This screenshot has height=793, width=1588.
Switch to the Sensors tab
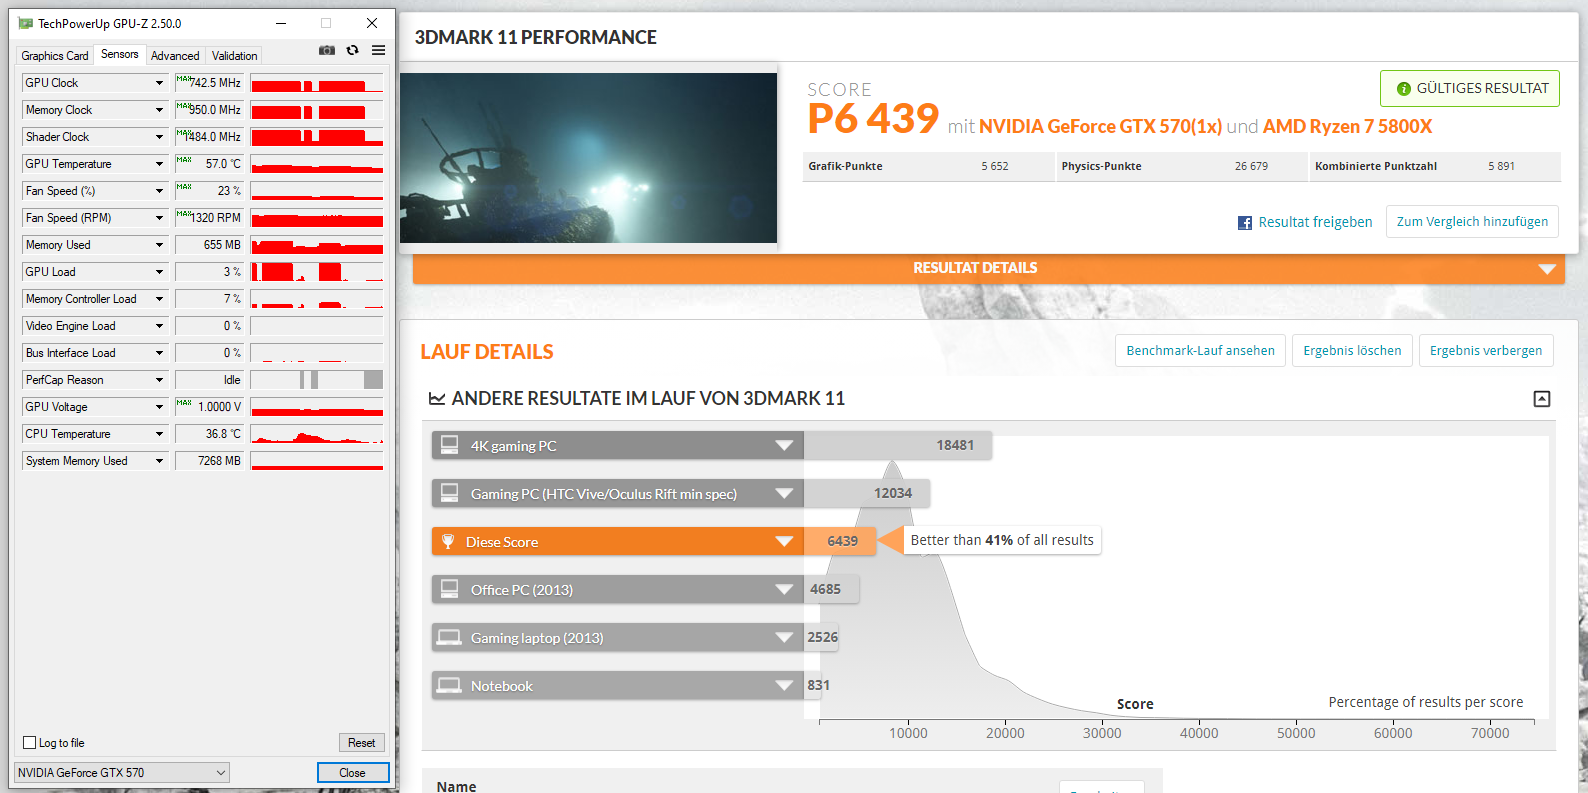click(120, 54)
